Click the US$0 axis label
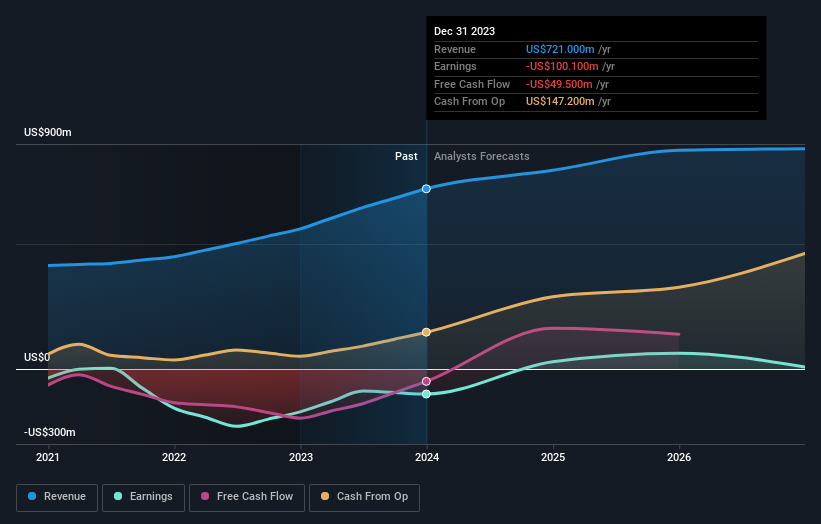This screenshot has width=821, height=524. coord(37,357)
